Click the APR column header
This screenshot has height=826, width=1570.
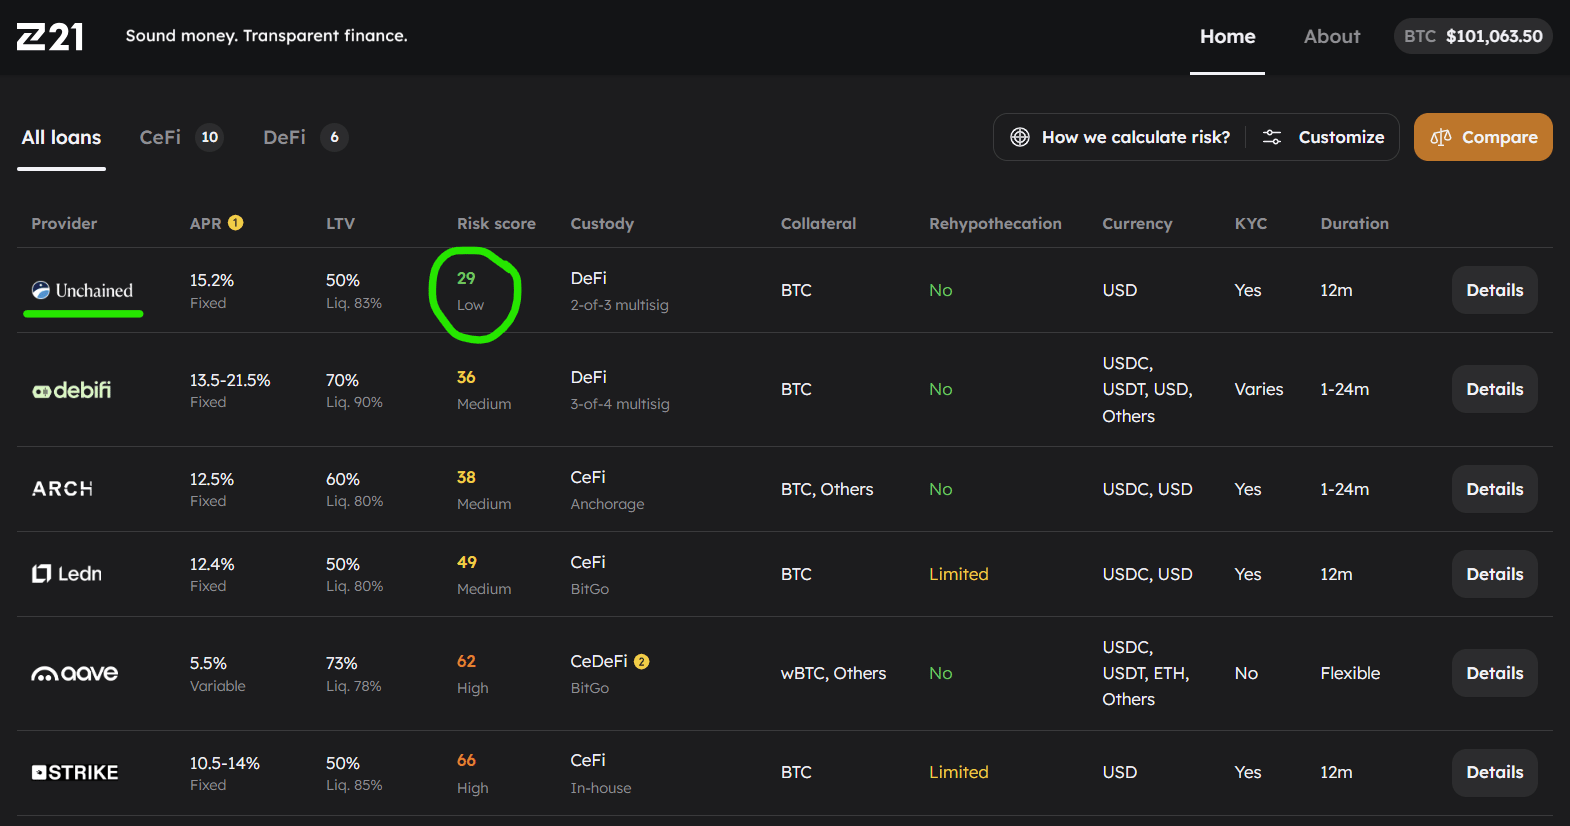click(206, 223)
